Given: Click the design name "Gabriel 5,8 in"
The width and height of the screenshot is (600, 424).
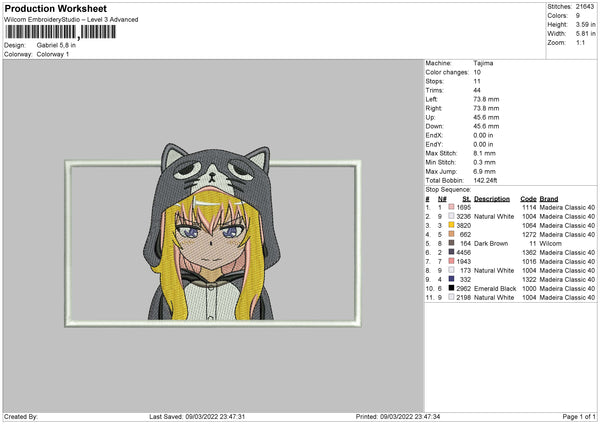Looking at the screenshot, I should (x=56, y=45).
